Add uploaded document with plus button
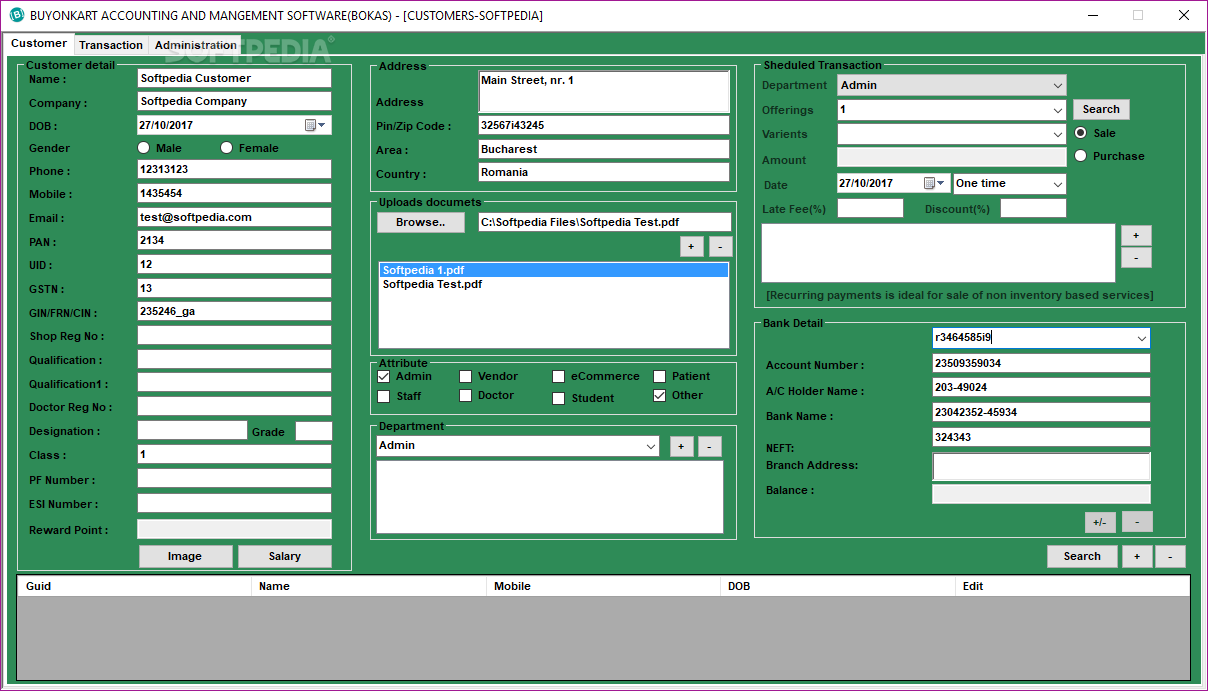 (x=692, y=246)
